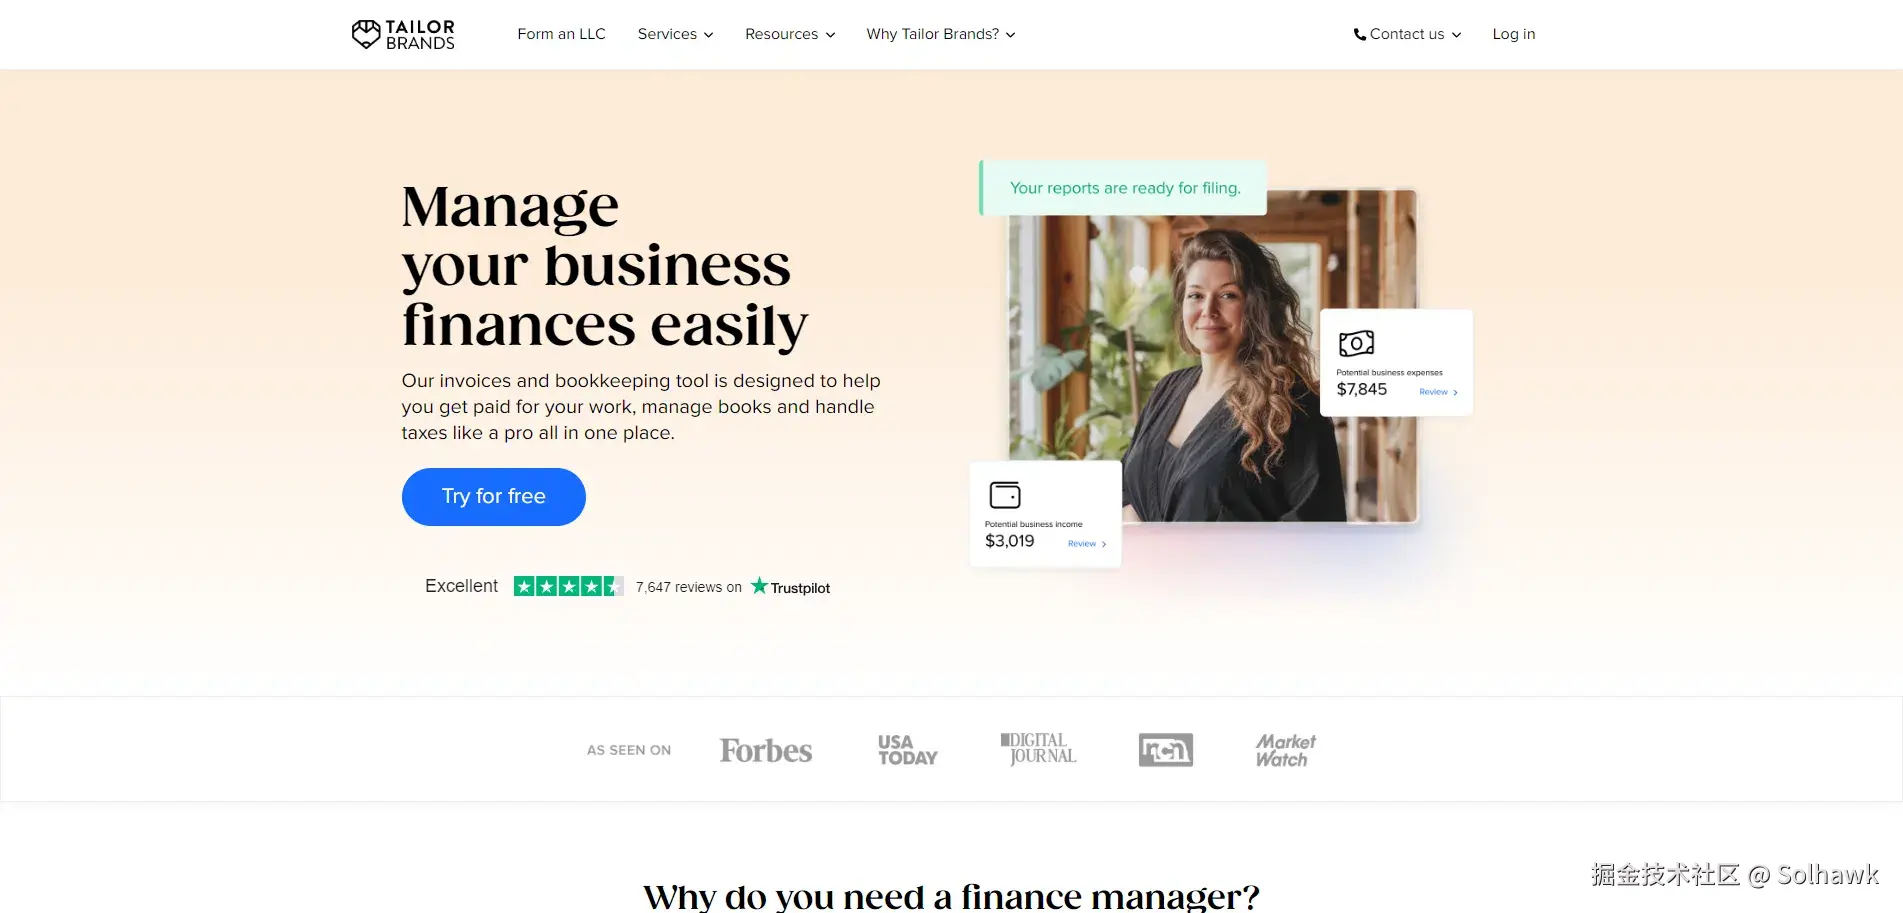
Task: Click the phone icon beside Contact us
Action: (x=1359, y=35)
